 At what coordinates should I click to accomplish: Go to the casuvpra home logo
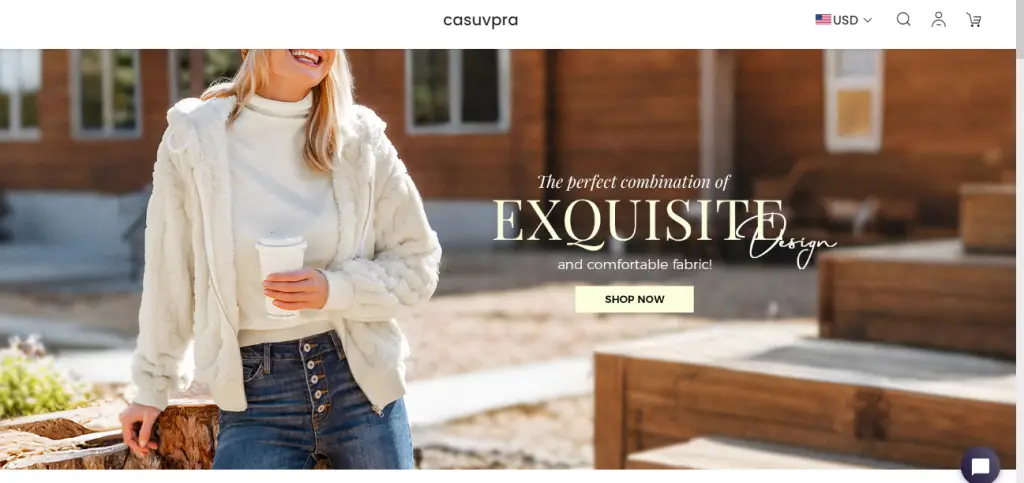[481, 20]
